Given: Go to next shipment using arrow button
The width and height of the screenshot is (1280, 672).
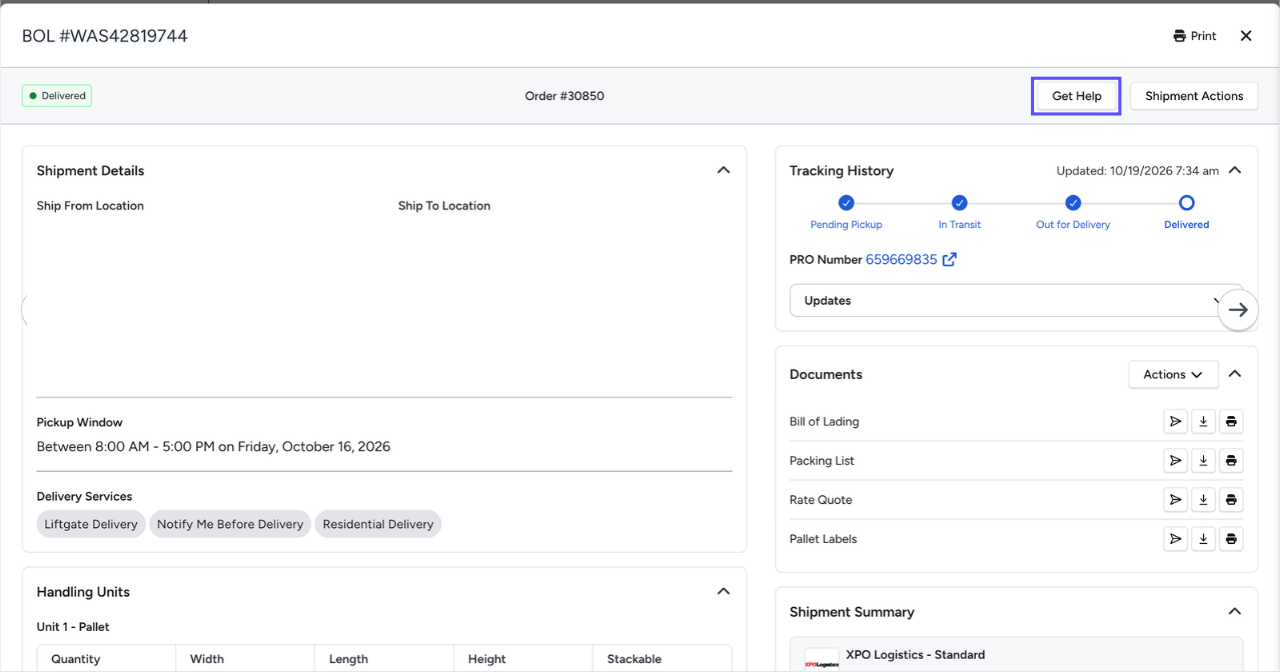Looking at the screenshot, I should click(x=1238, y=310).
